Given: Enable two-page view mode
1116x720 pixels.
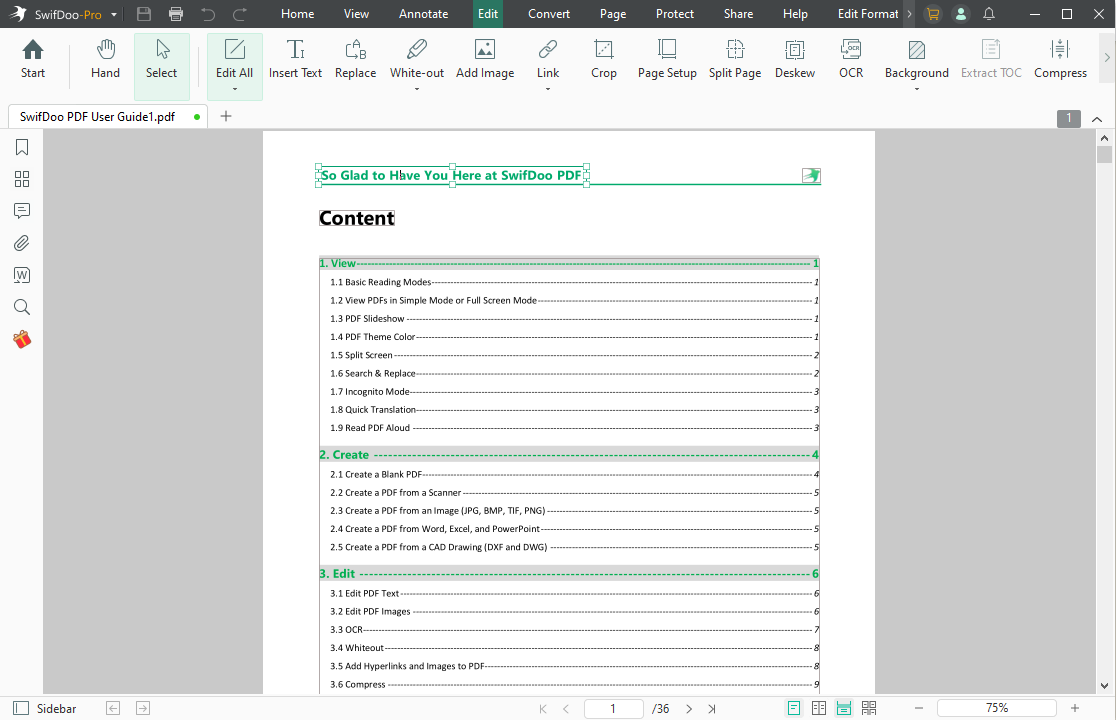Looking at the screenshot, I should [x=818, y=708].
